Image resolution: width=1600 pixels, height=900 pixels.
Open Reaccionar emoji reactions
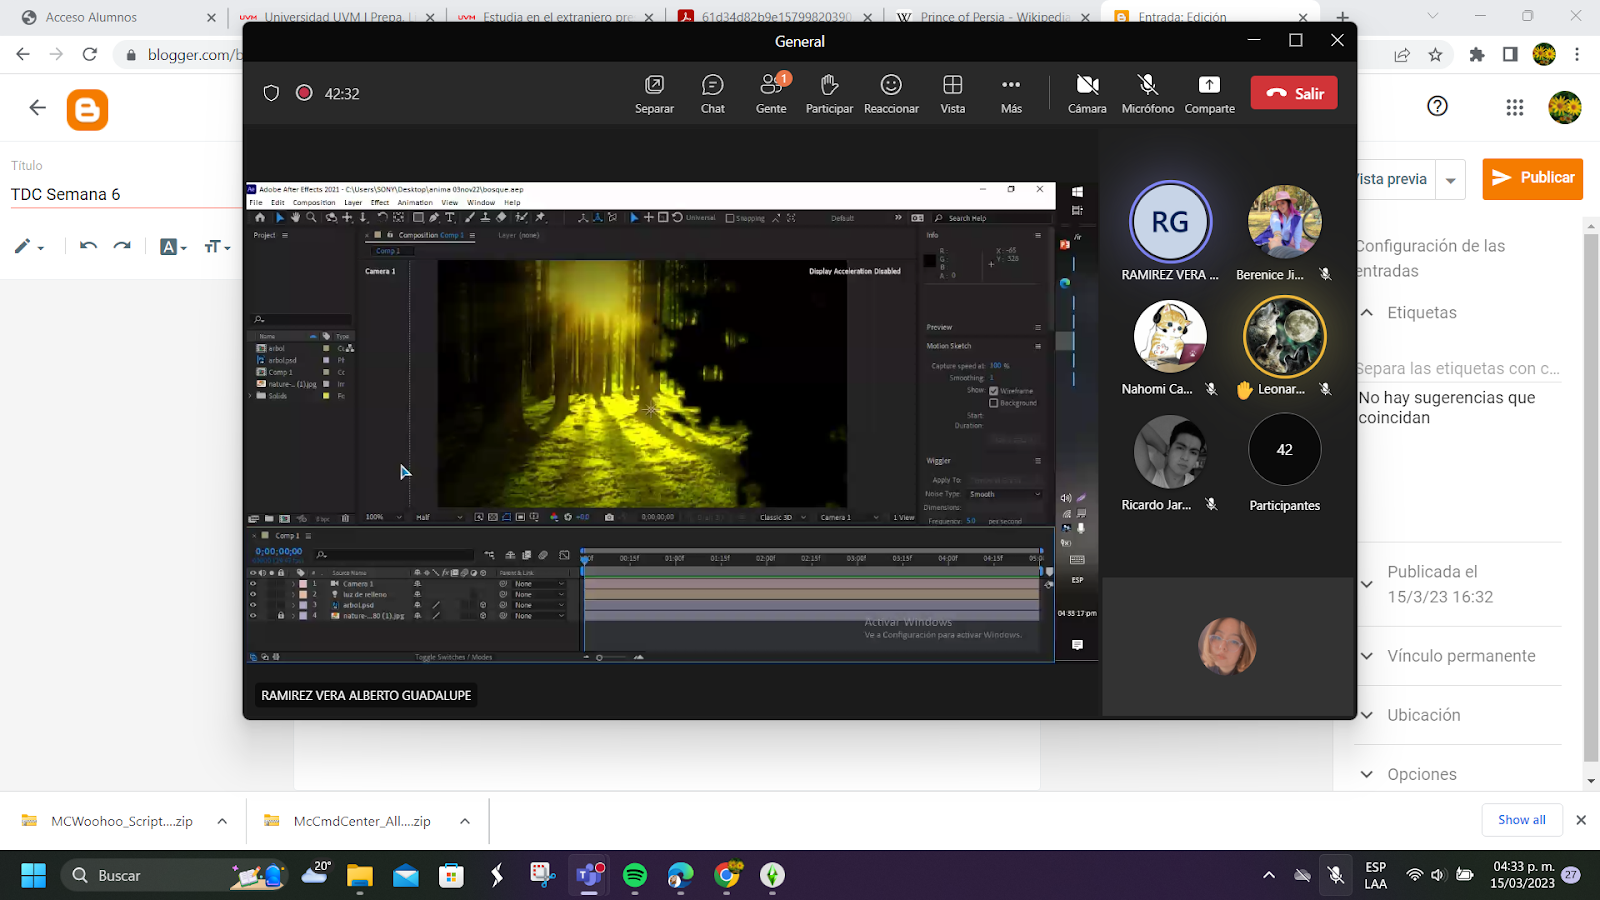(891, 94)
